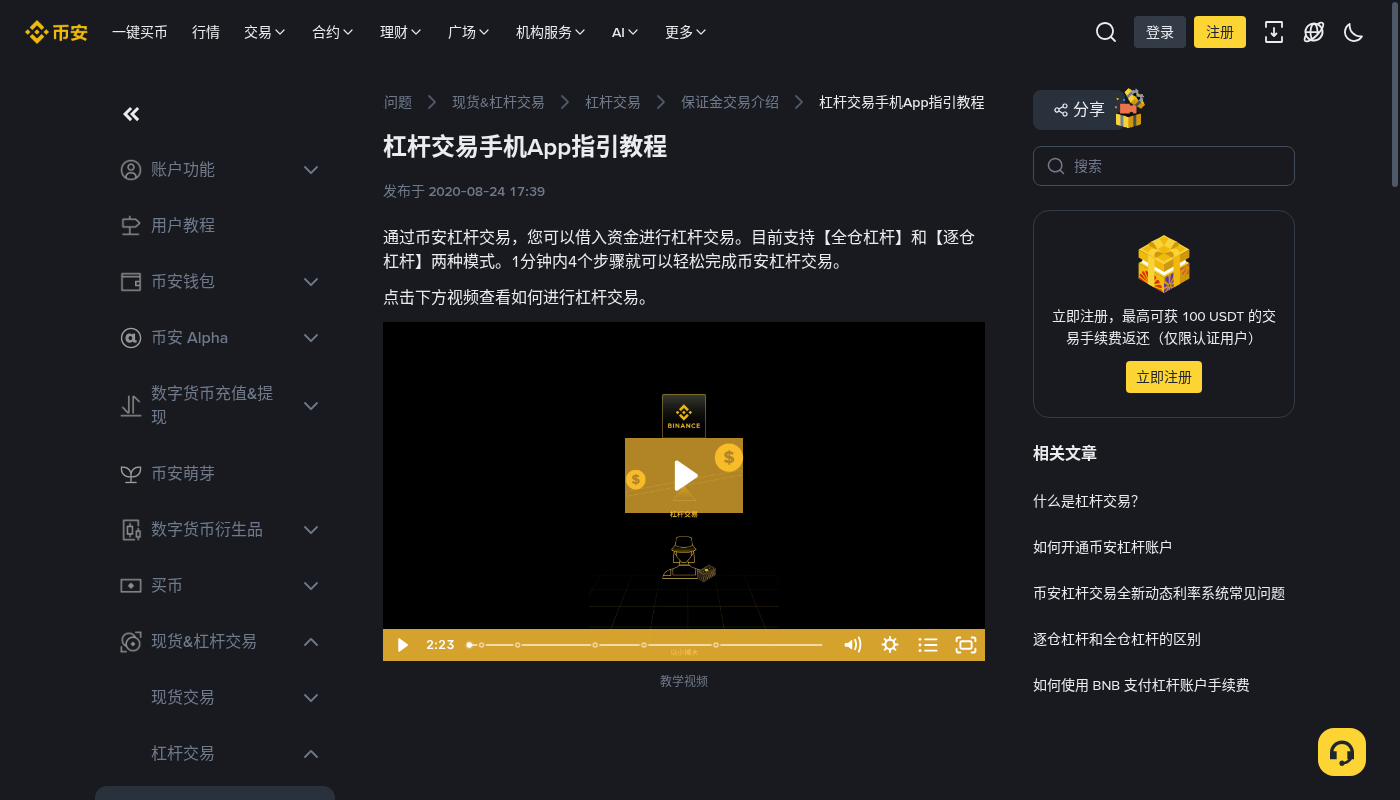The height and width of the screenshot is (800, 1400).
Task: Click the 登录 button
Action: pos(1160,32)
